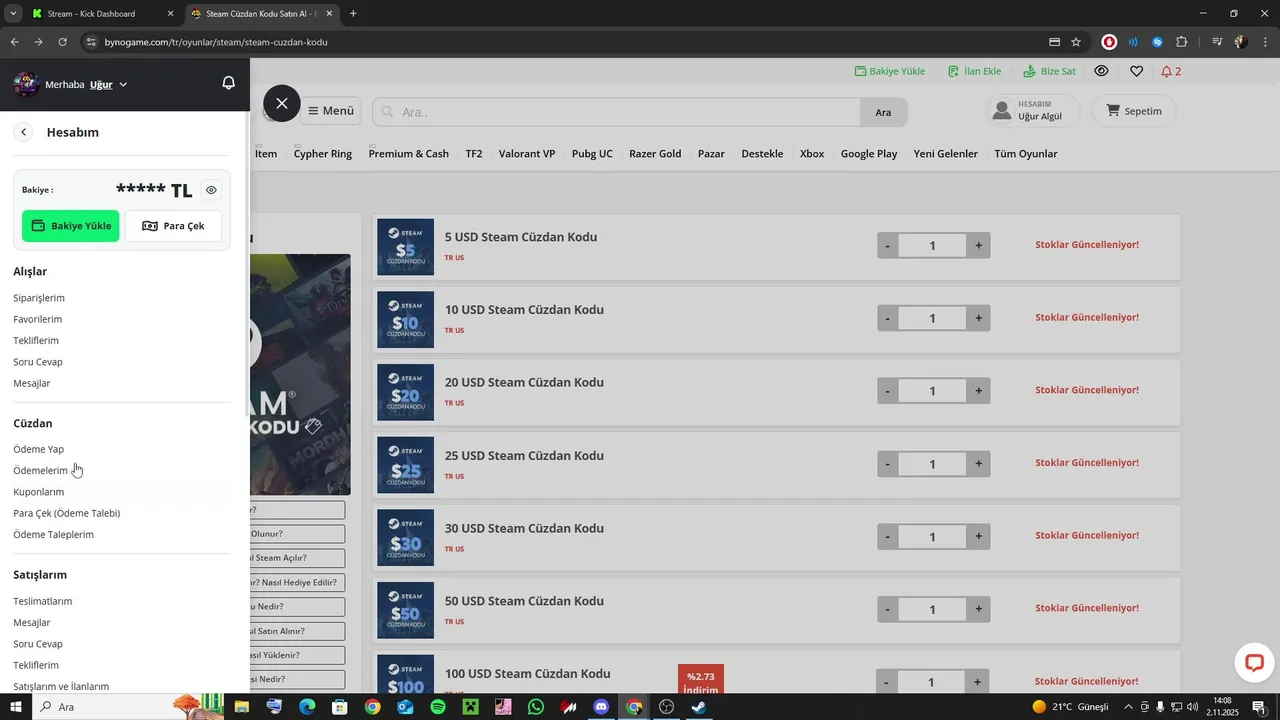Open a new browser tab

point(353,14)
